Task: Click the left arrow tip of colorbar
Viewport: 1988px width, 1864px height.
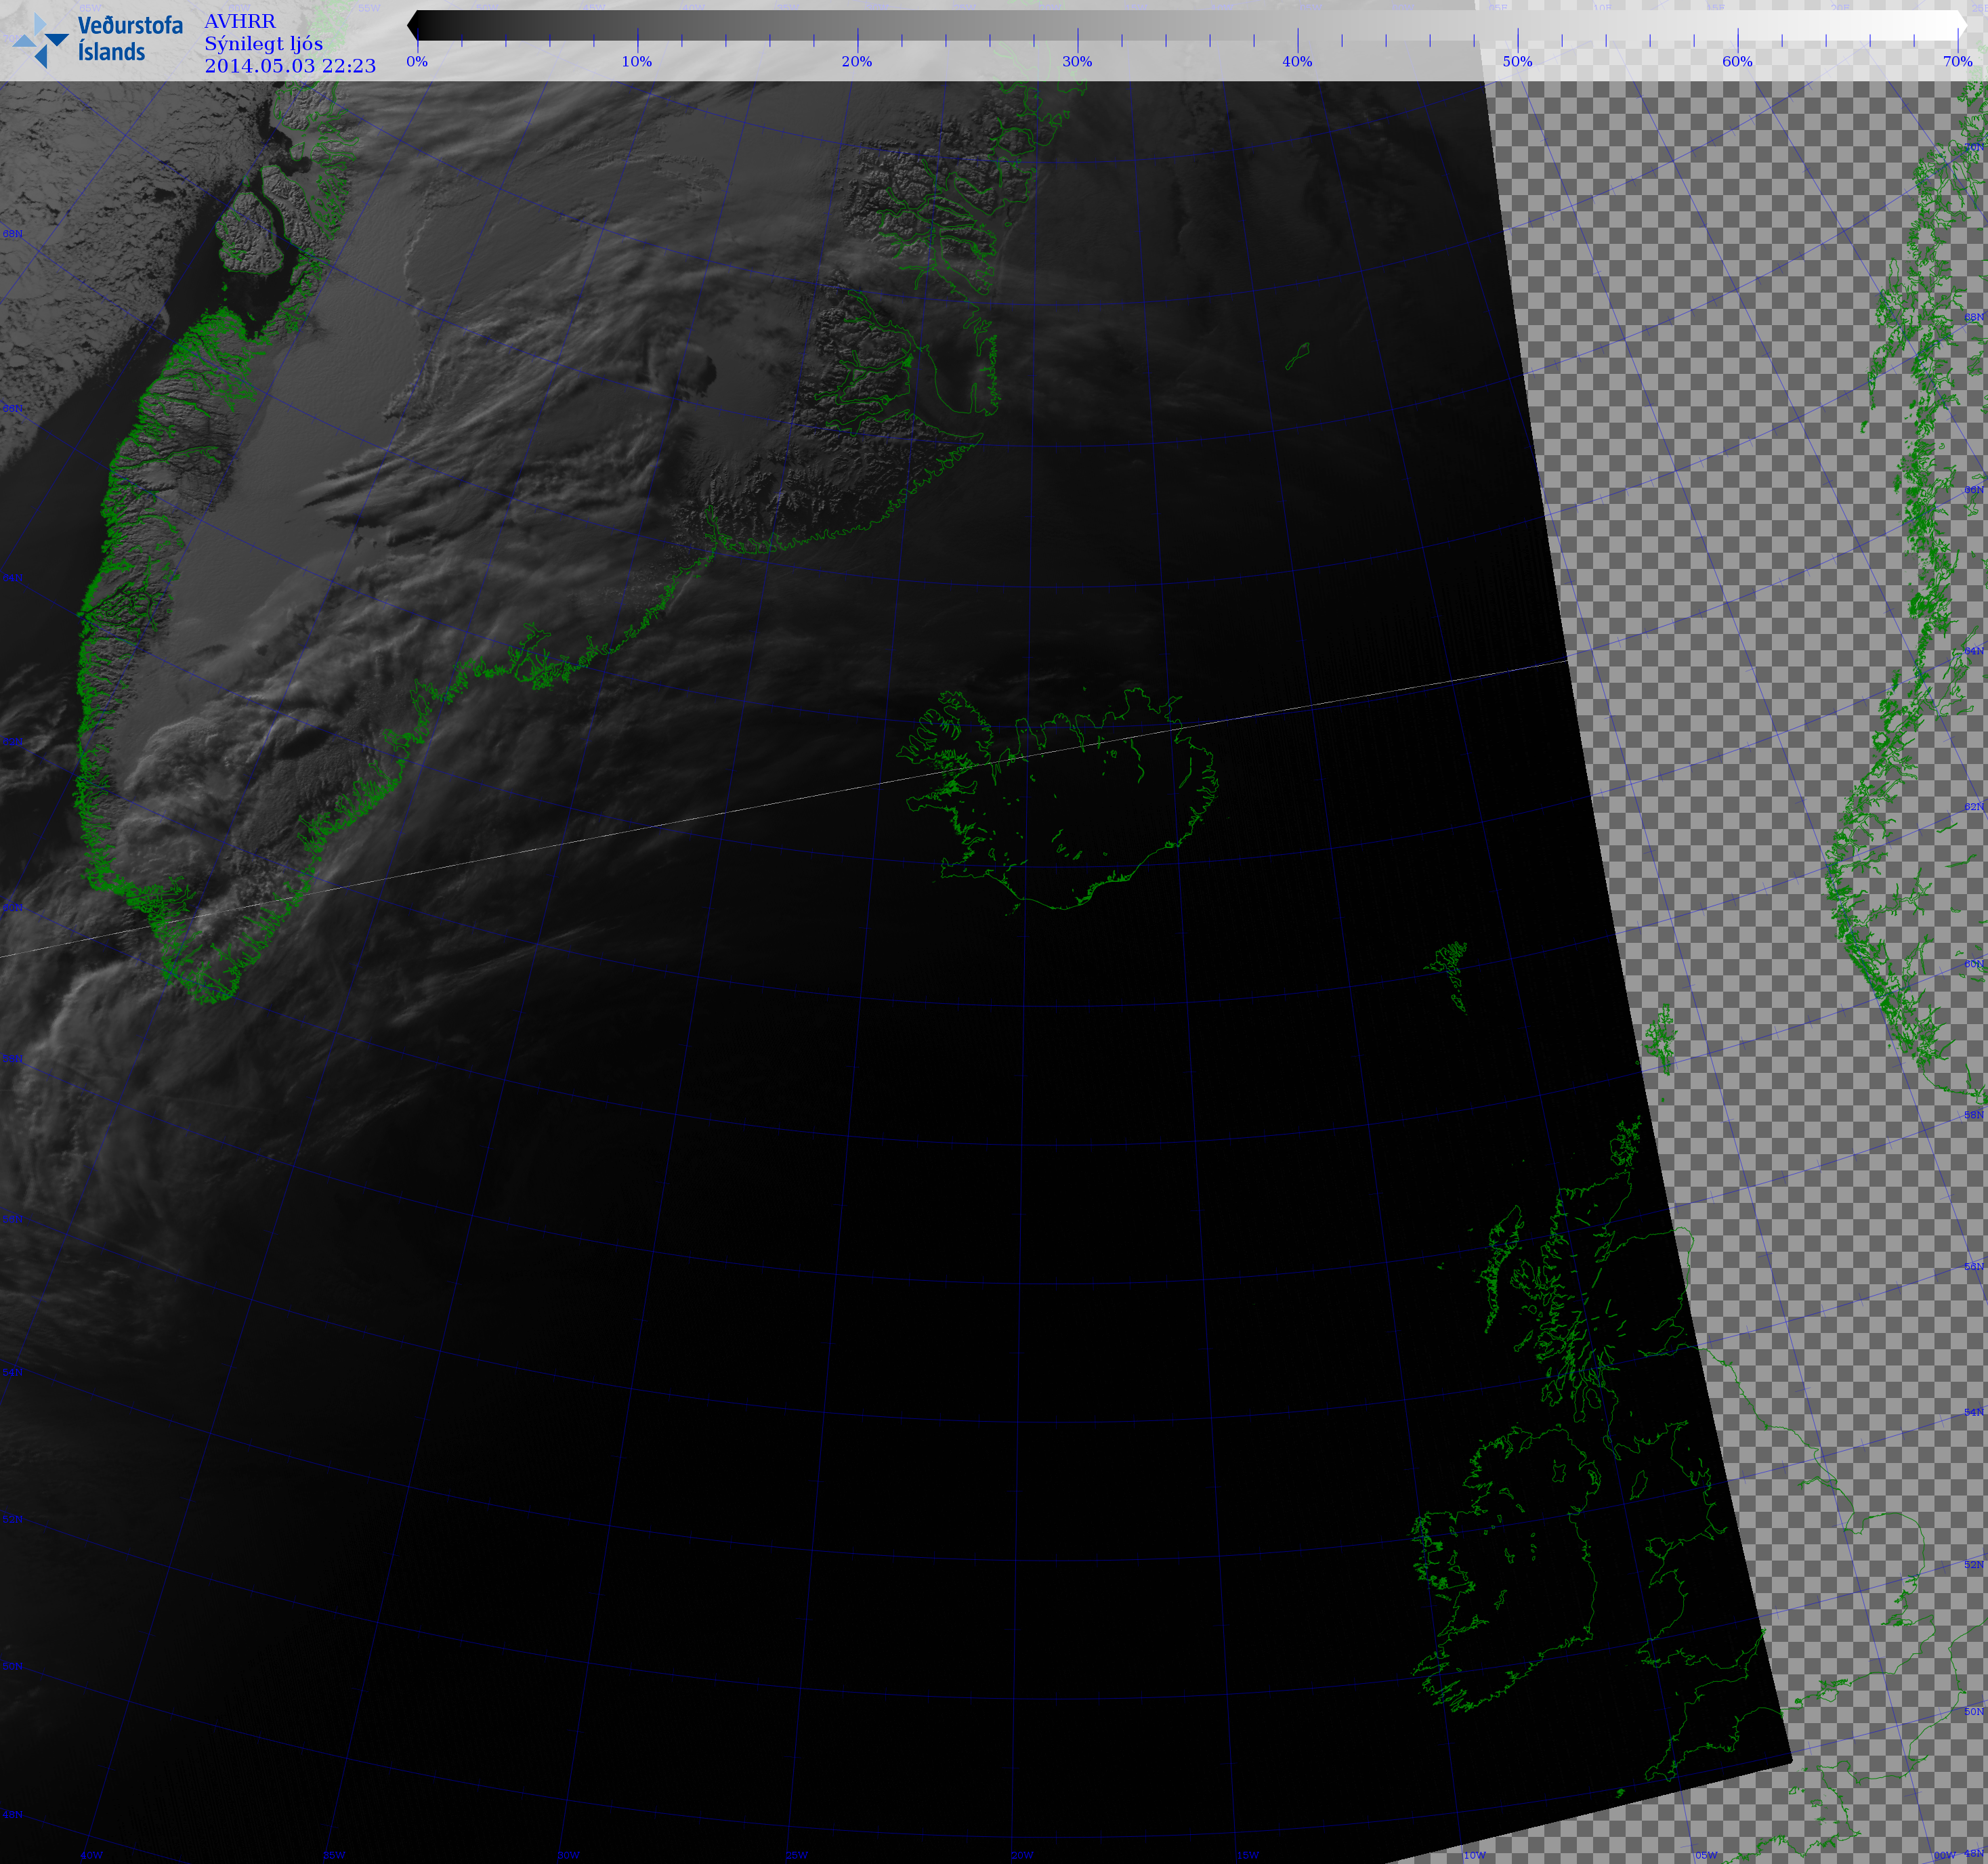Action: pyautogui.click(x=412, y=26)
